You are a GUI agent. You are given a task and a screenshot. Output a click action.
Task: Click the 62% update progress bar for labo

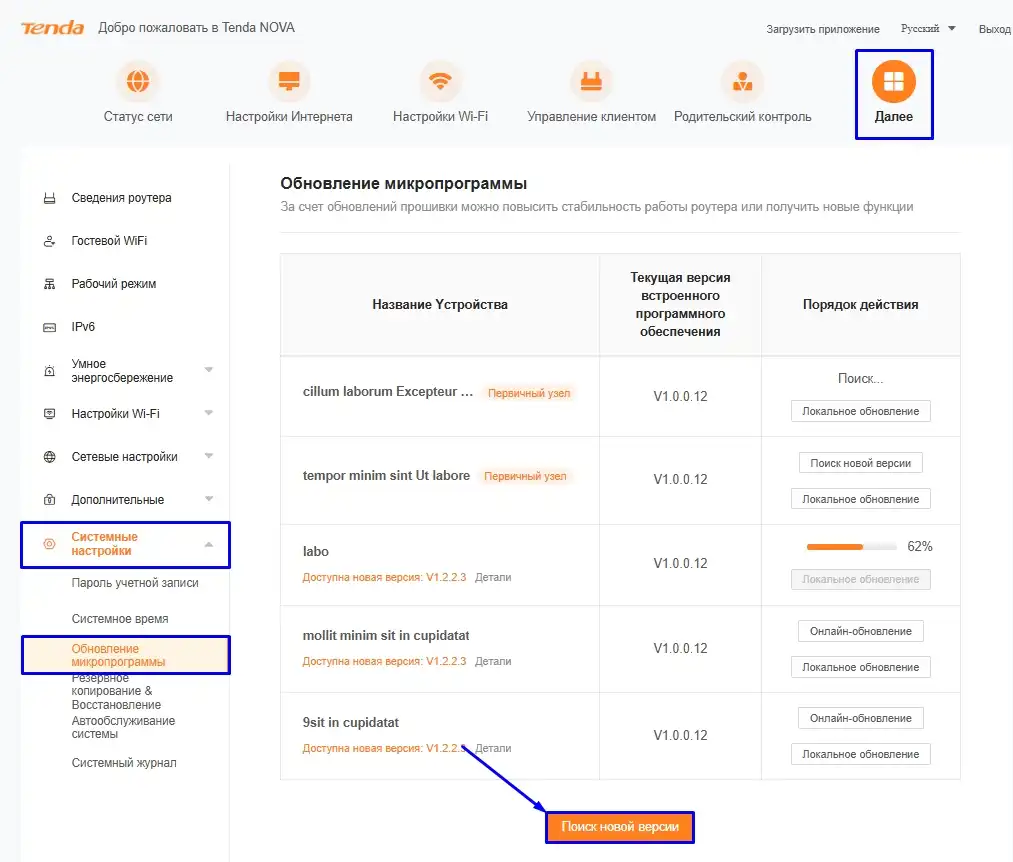tap(852, 547)
